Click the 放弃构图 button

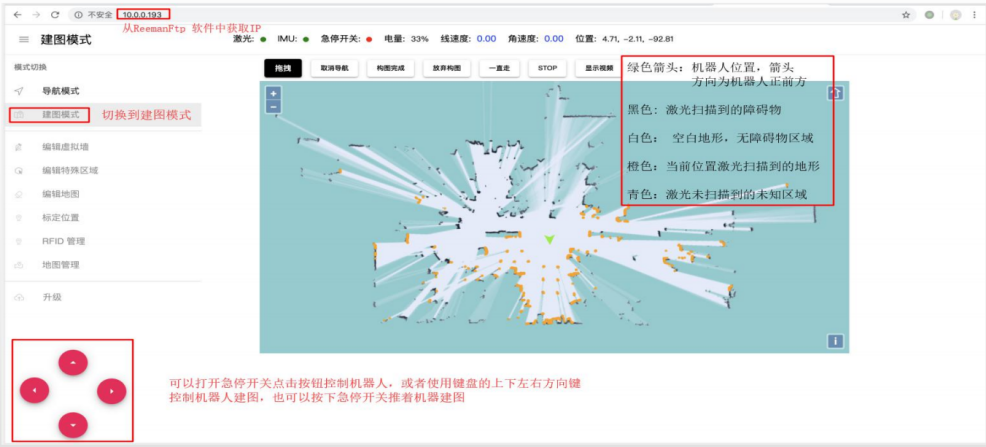pos(447,68)
